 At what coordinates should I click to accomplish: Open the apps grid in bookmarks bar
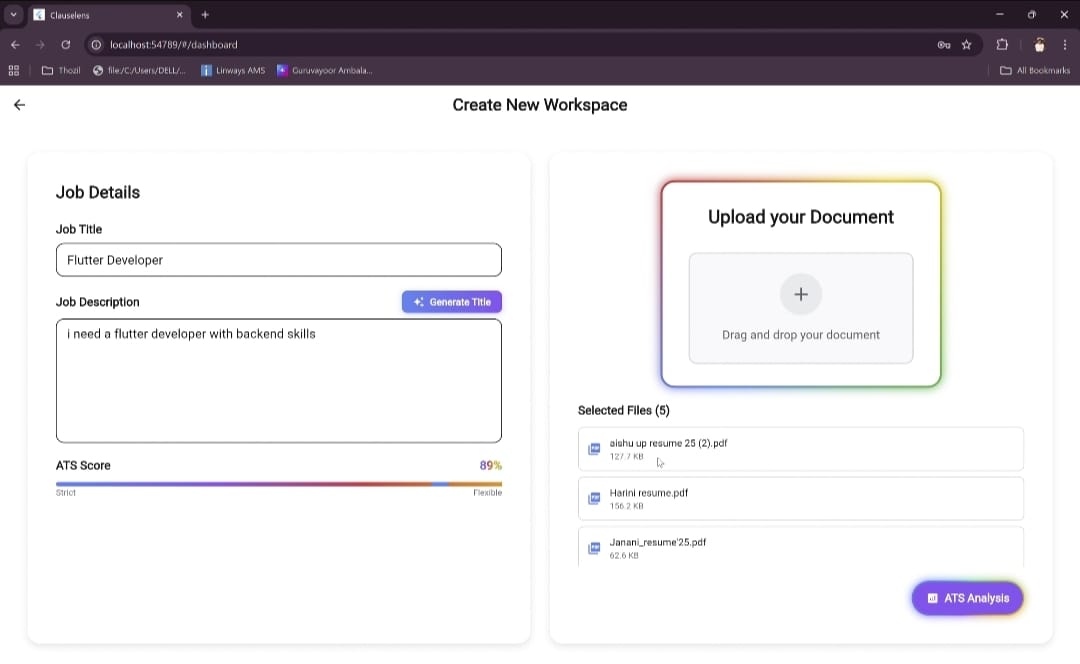(14, 70)
